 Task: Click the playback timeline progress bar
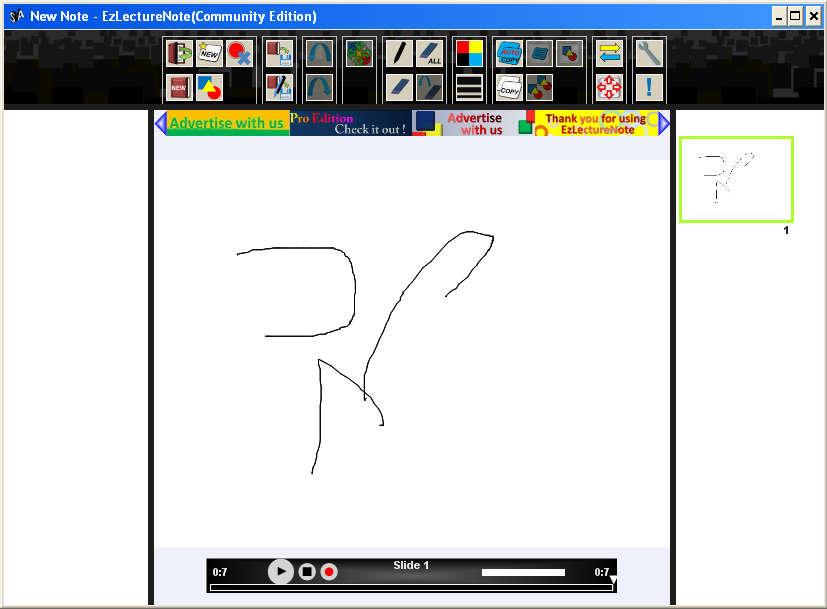click(411, 587)
